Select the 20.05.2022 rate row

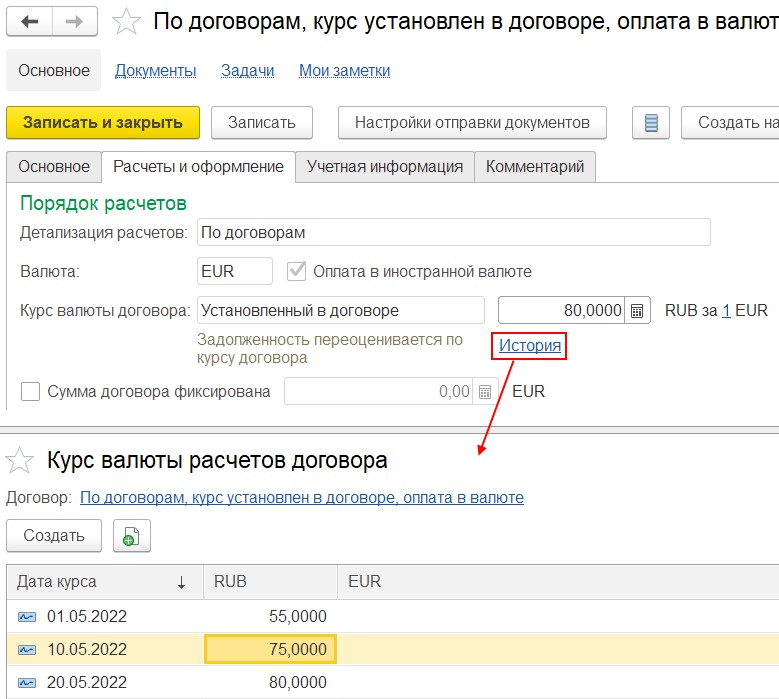[x=87, y=682]
